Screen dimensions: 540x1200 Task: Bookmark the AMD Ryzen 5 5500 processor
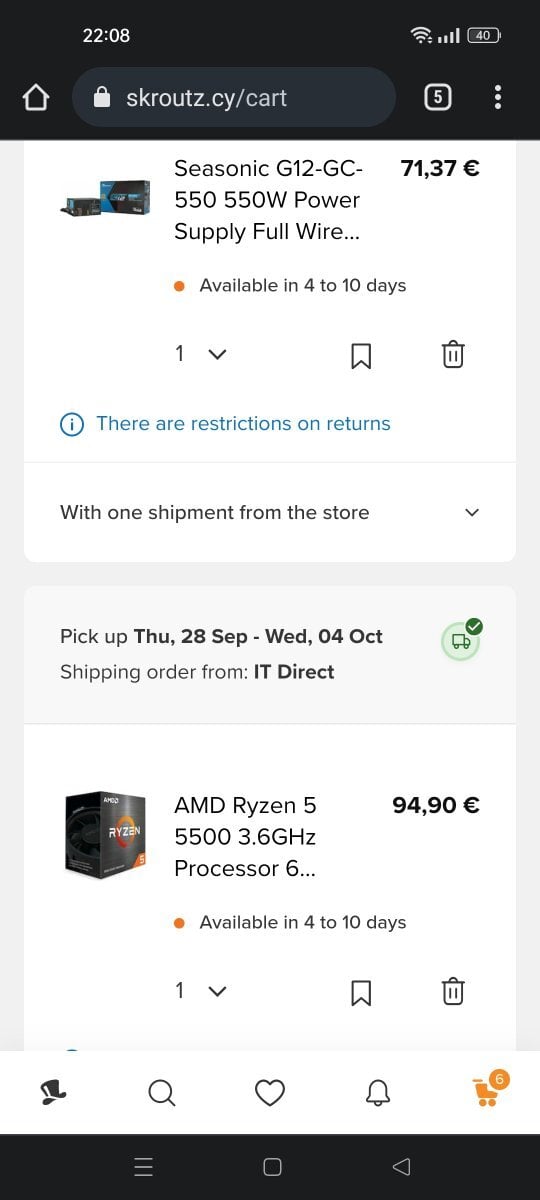(361, 992)
